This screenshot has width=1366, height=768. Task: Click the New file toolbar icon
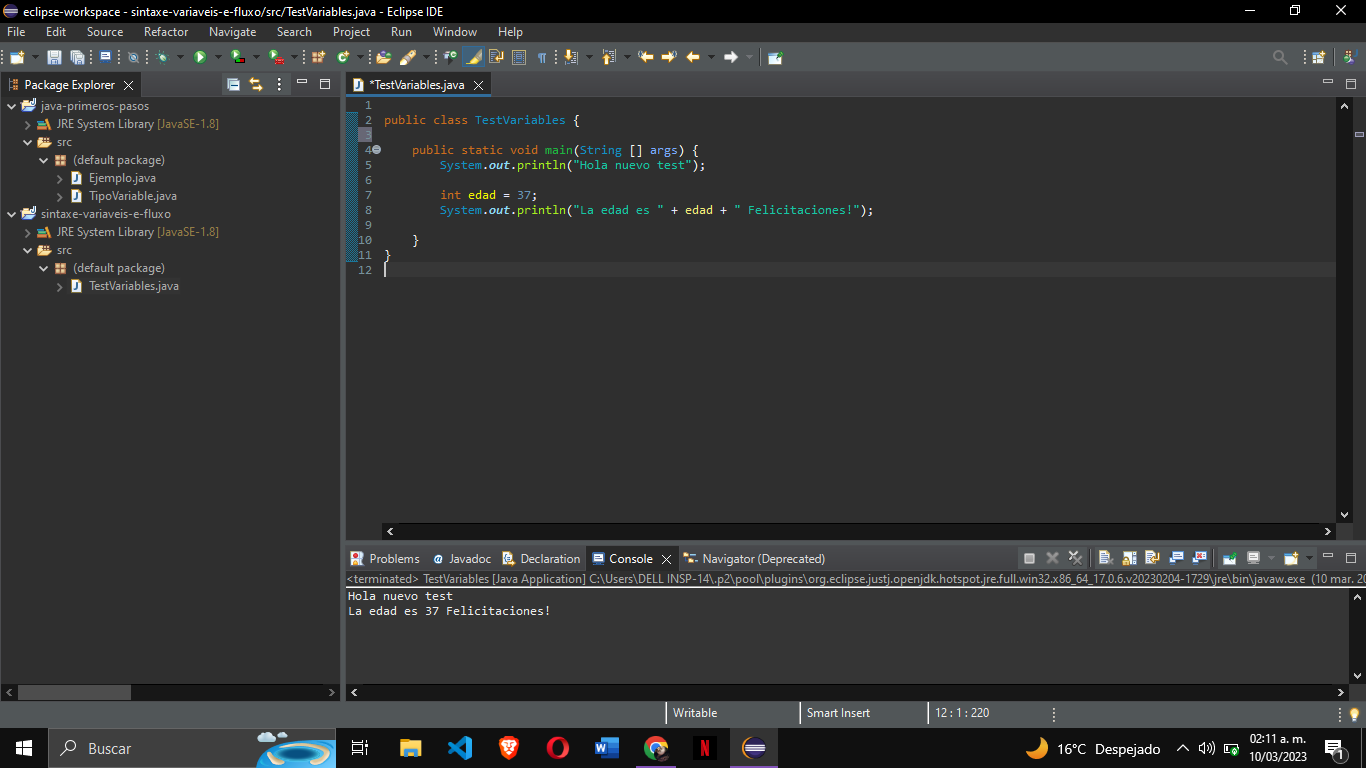click(x=16, y=57)
